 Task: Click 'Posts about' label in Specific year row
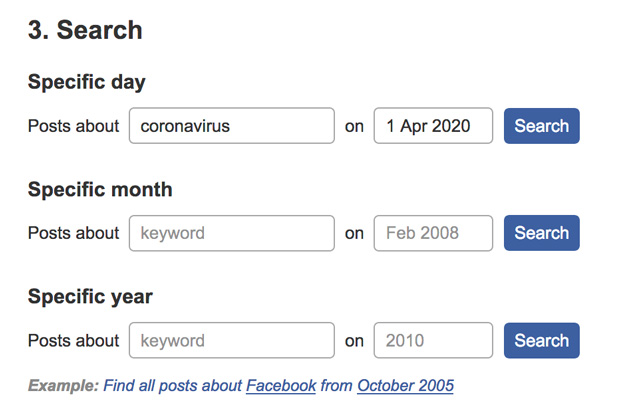73,340
